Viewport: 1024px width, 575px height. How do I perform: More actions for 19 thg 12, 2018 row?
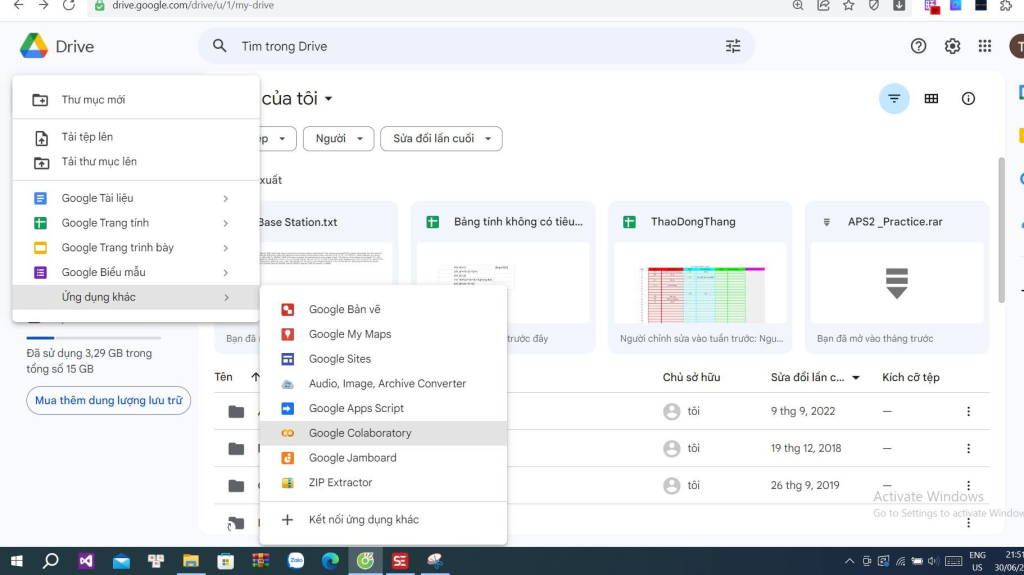coord(968,449)
